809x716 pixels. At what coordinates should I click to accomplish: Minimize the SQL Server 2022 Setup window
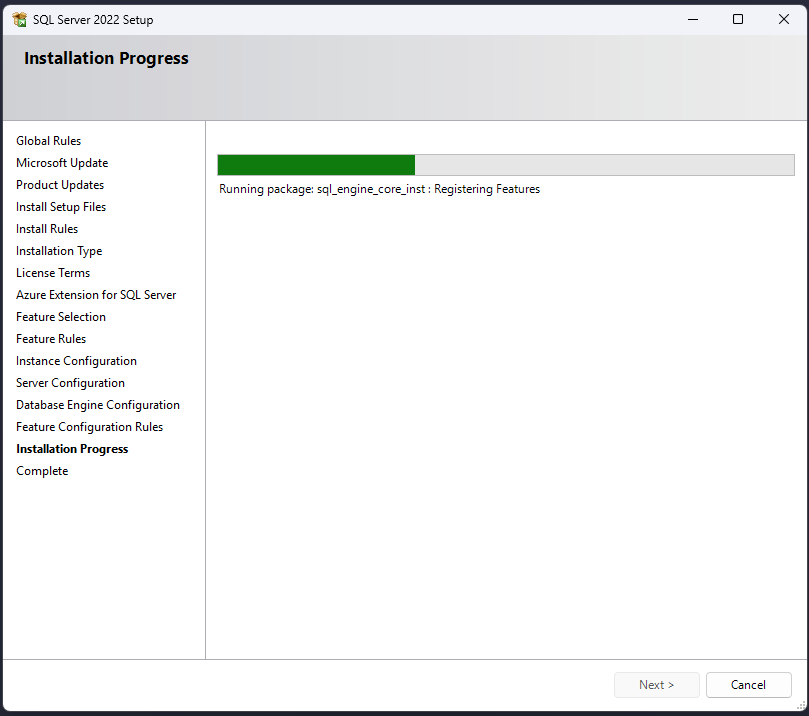tap(691, 19)
